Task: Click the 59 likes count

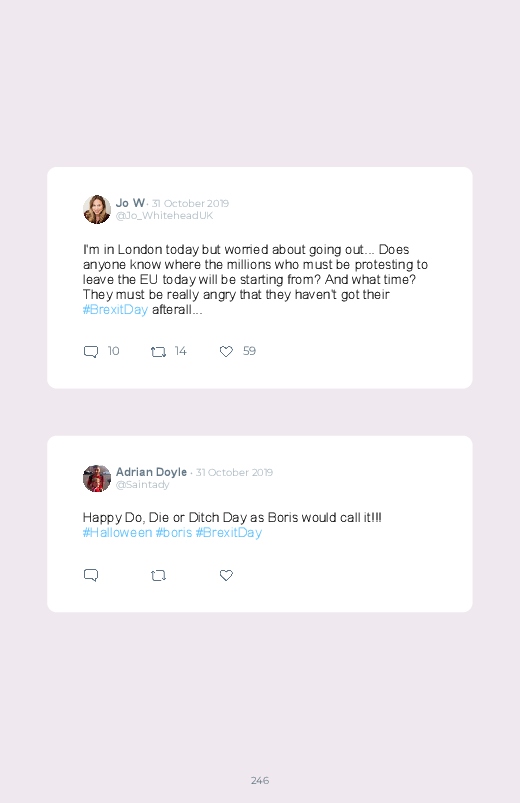Action: [x=249, y=351]
